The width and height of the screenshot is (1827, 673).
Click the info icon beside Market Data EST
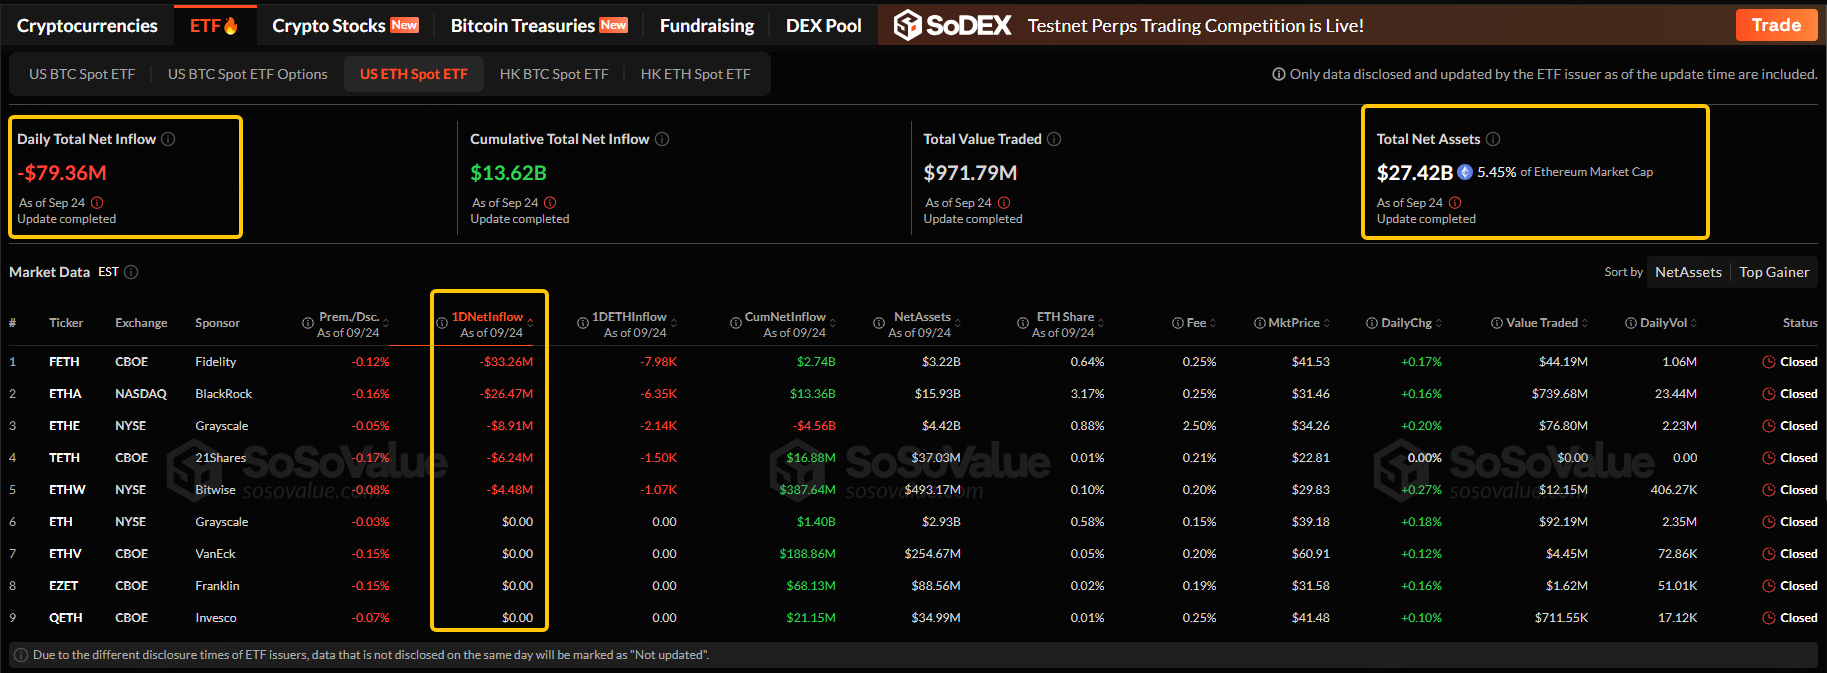point(131,272)
